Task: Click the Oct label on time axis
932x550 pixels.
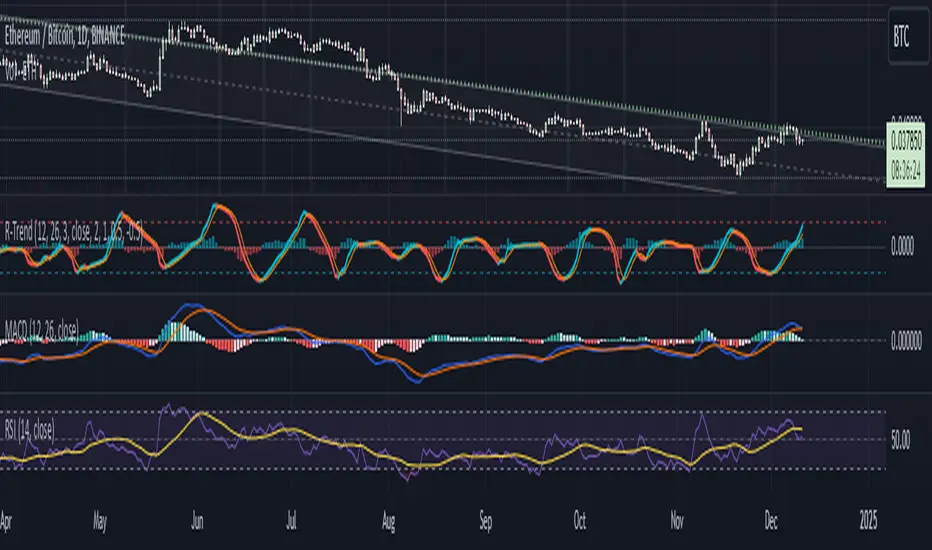Action: coord(580,520)
